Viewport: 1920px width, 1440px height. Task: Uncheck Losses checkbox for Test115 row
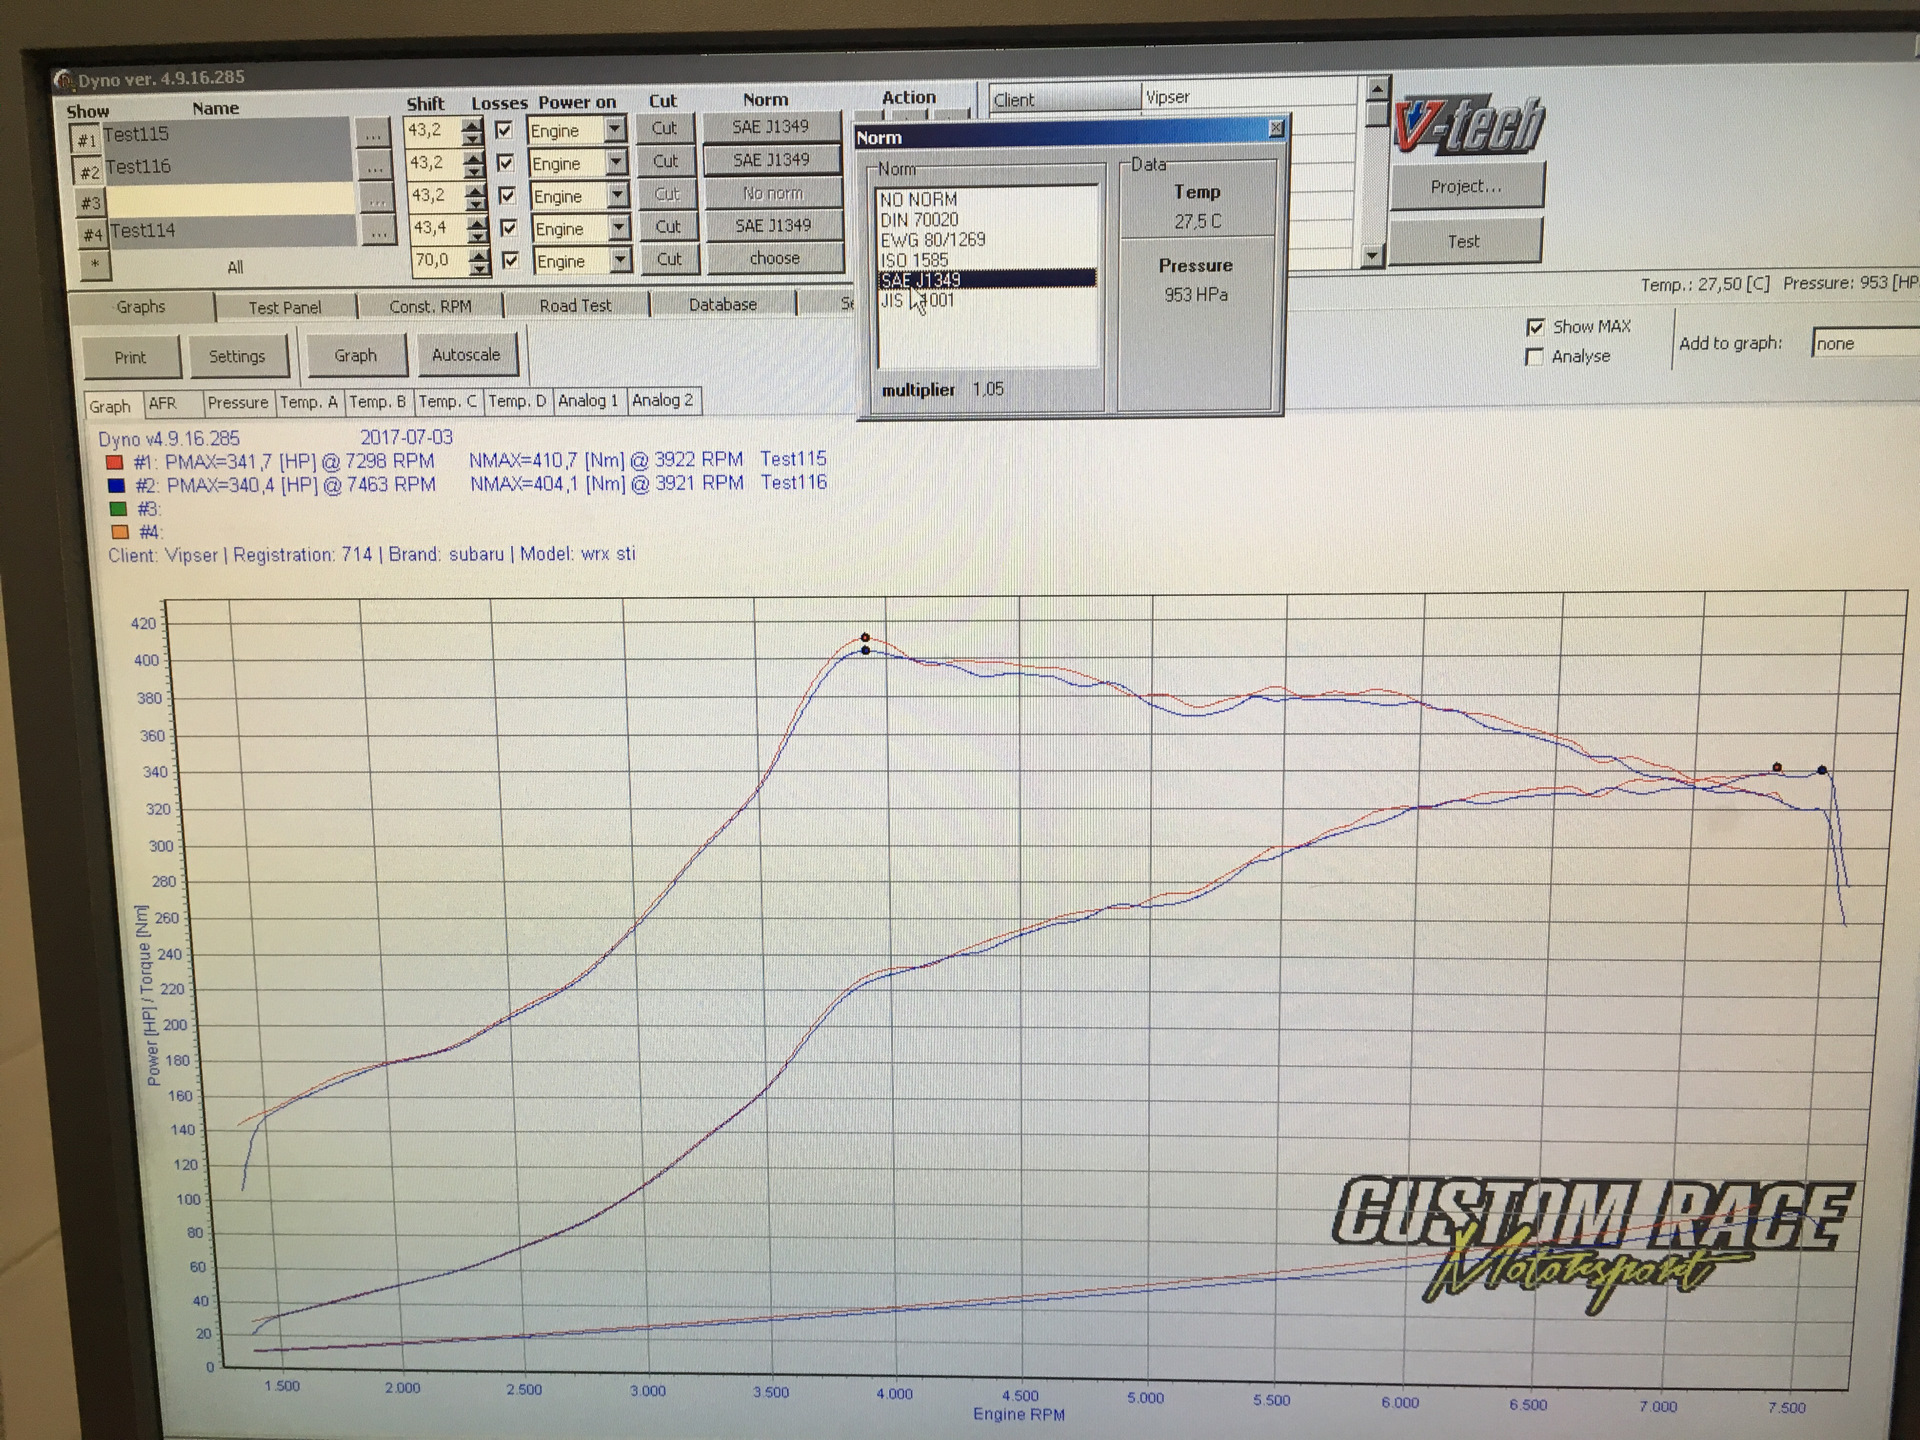[x=504, y=130]
